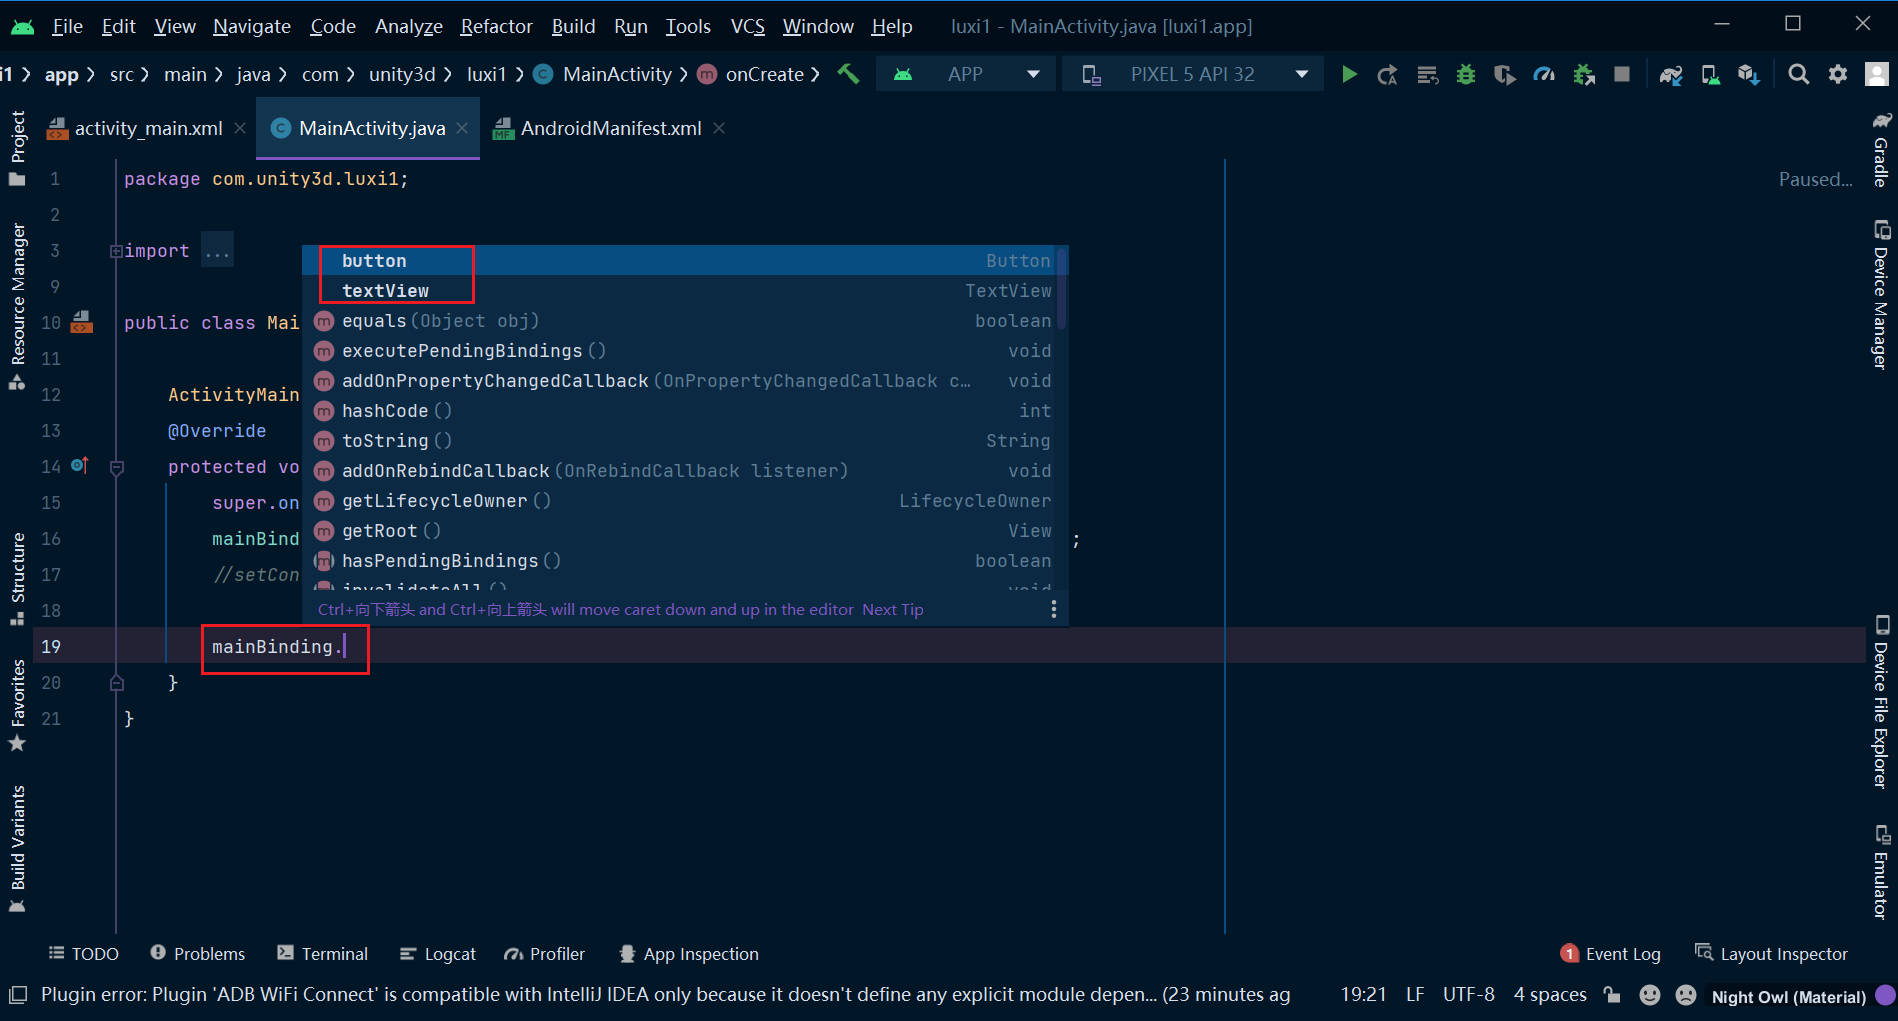
Task: Open the Structure tool window
Action: click(17, 578)
